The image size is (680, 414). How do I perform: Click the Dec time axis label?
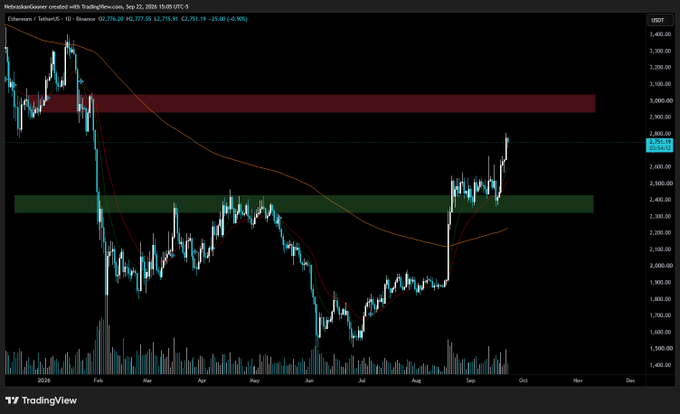[x=630, y=380]
